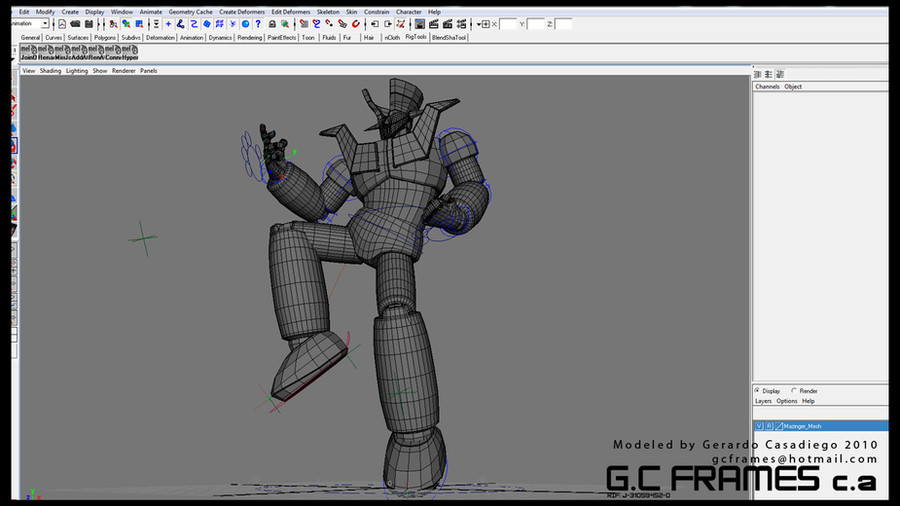Click the lock current selection icon

pos(272,24)
